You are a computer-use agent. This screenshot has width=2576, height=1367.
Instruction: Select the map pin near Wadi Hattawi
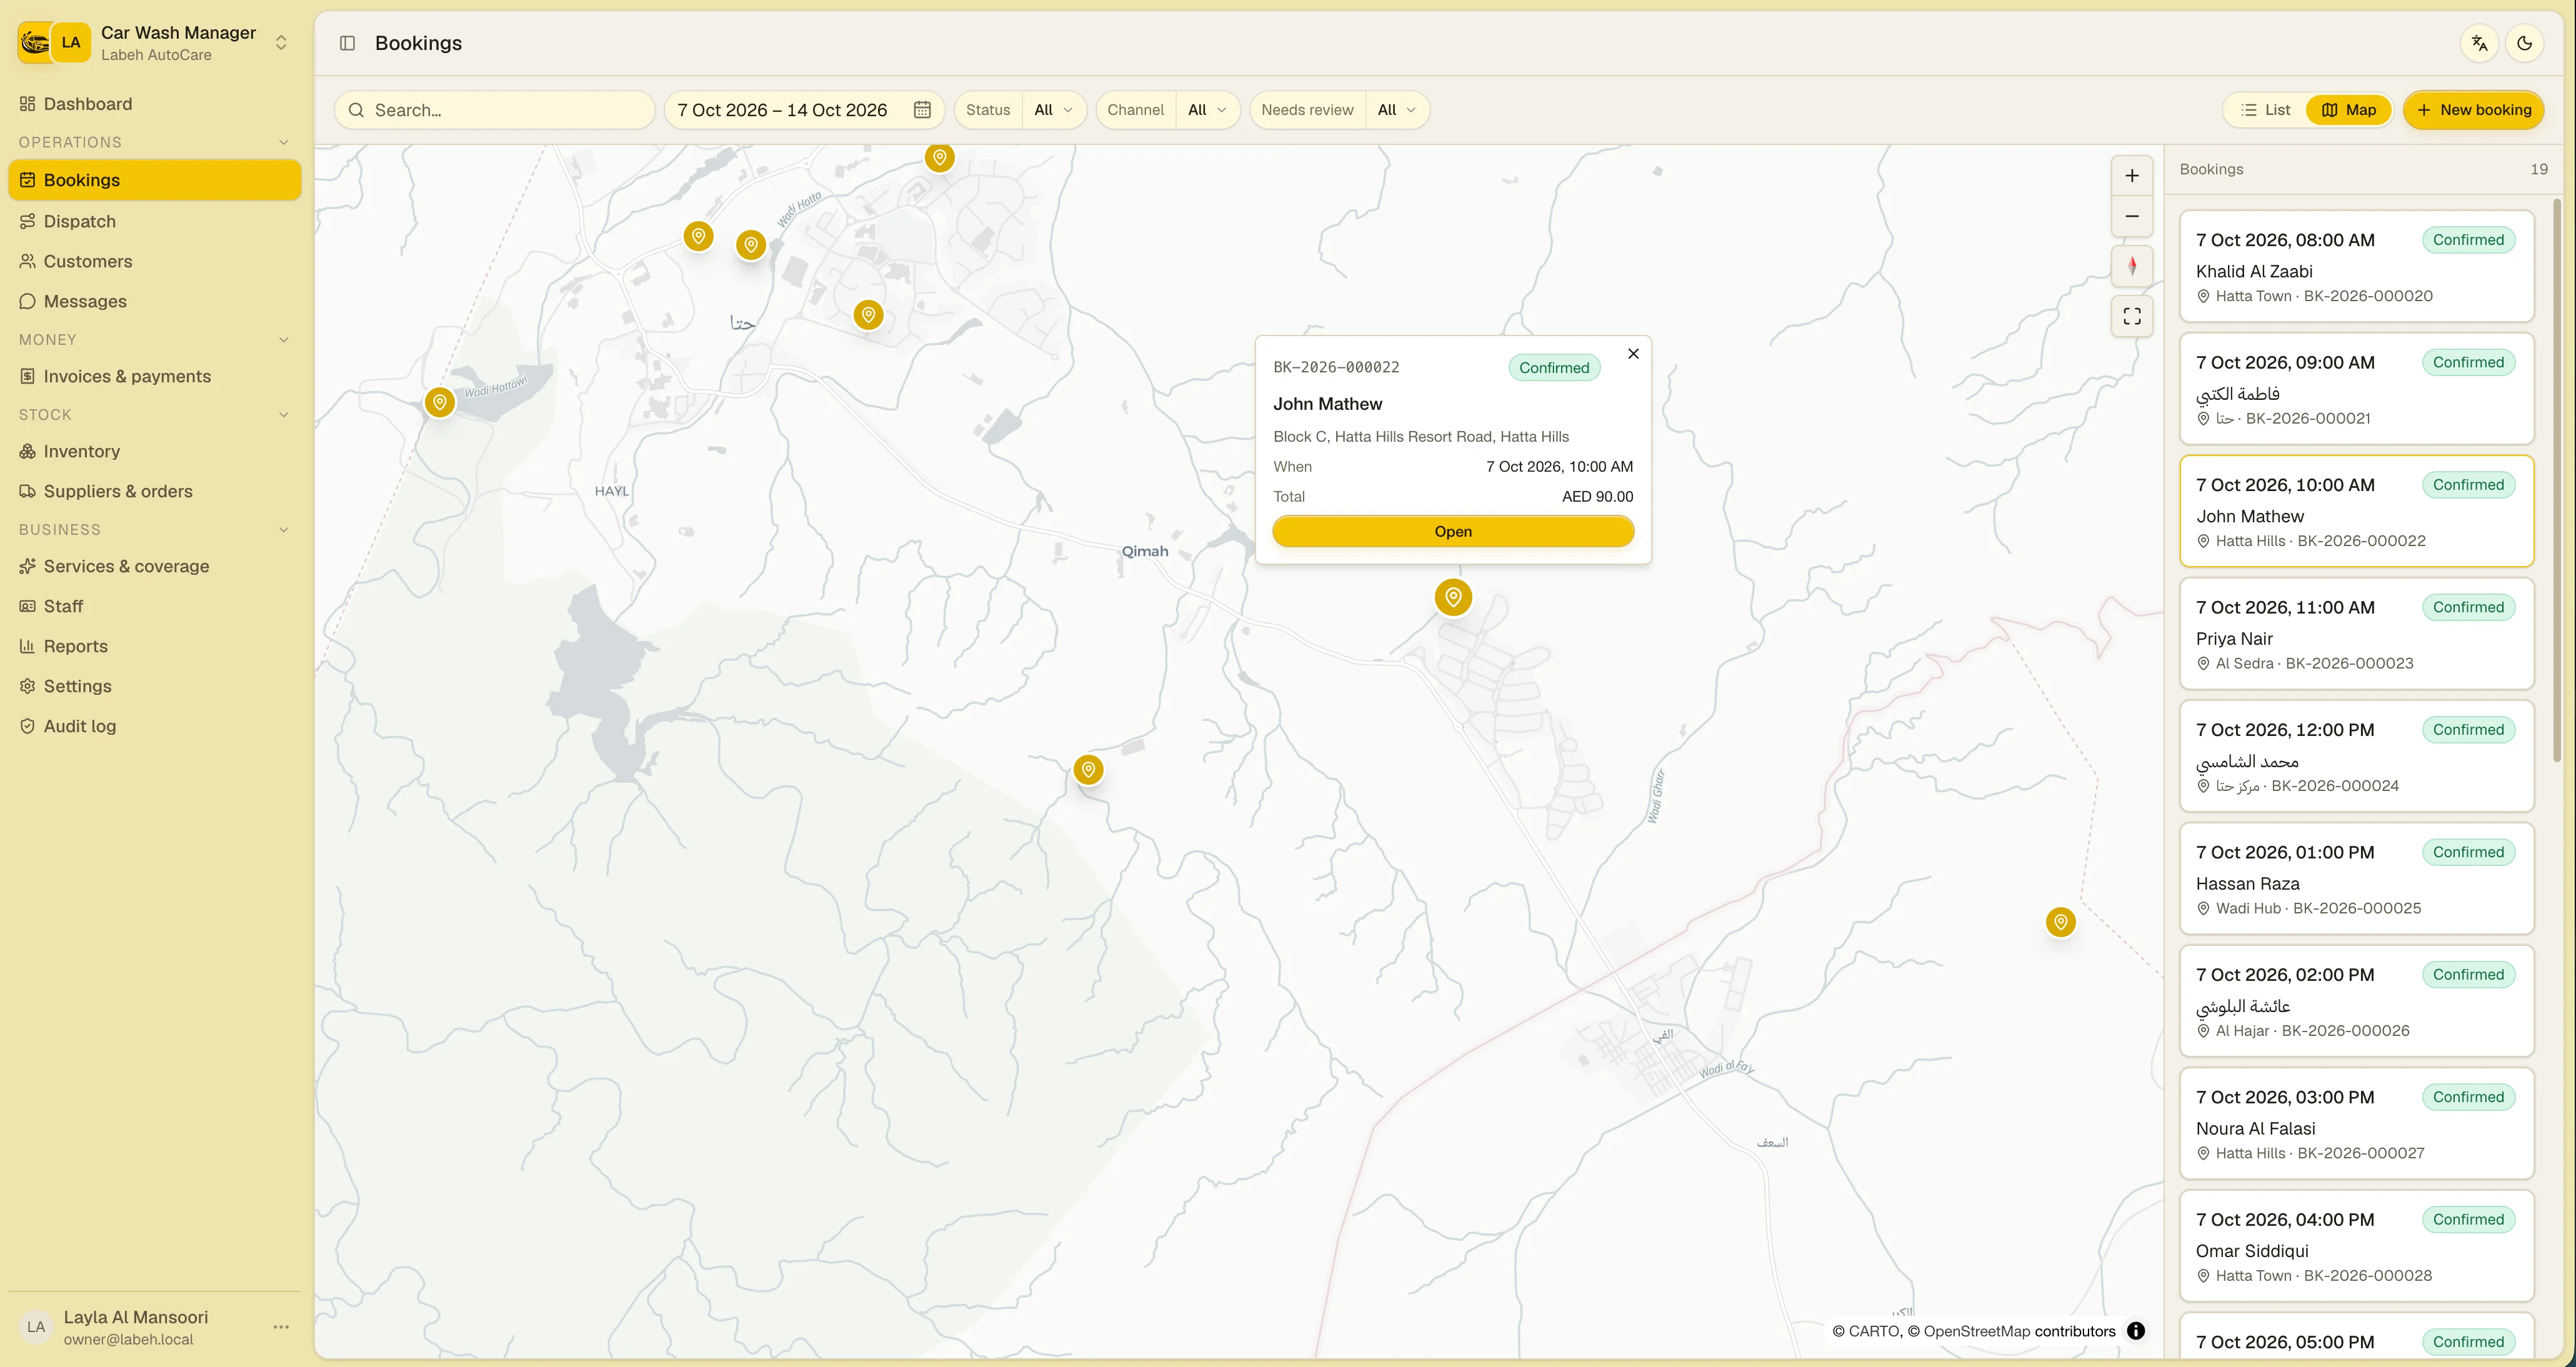(x=439, y=402)
